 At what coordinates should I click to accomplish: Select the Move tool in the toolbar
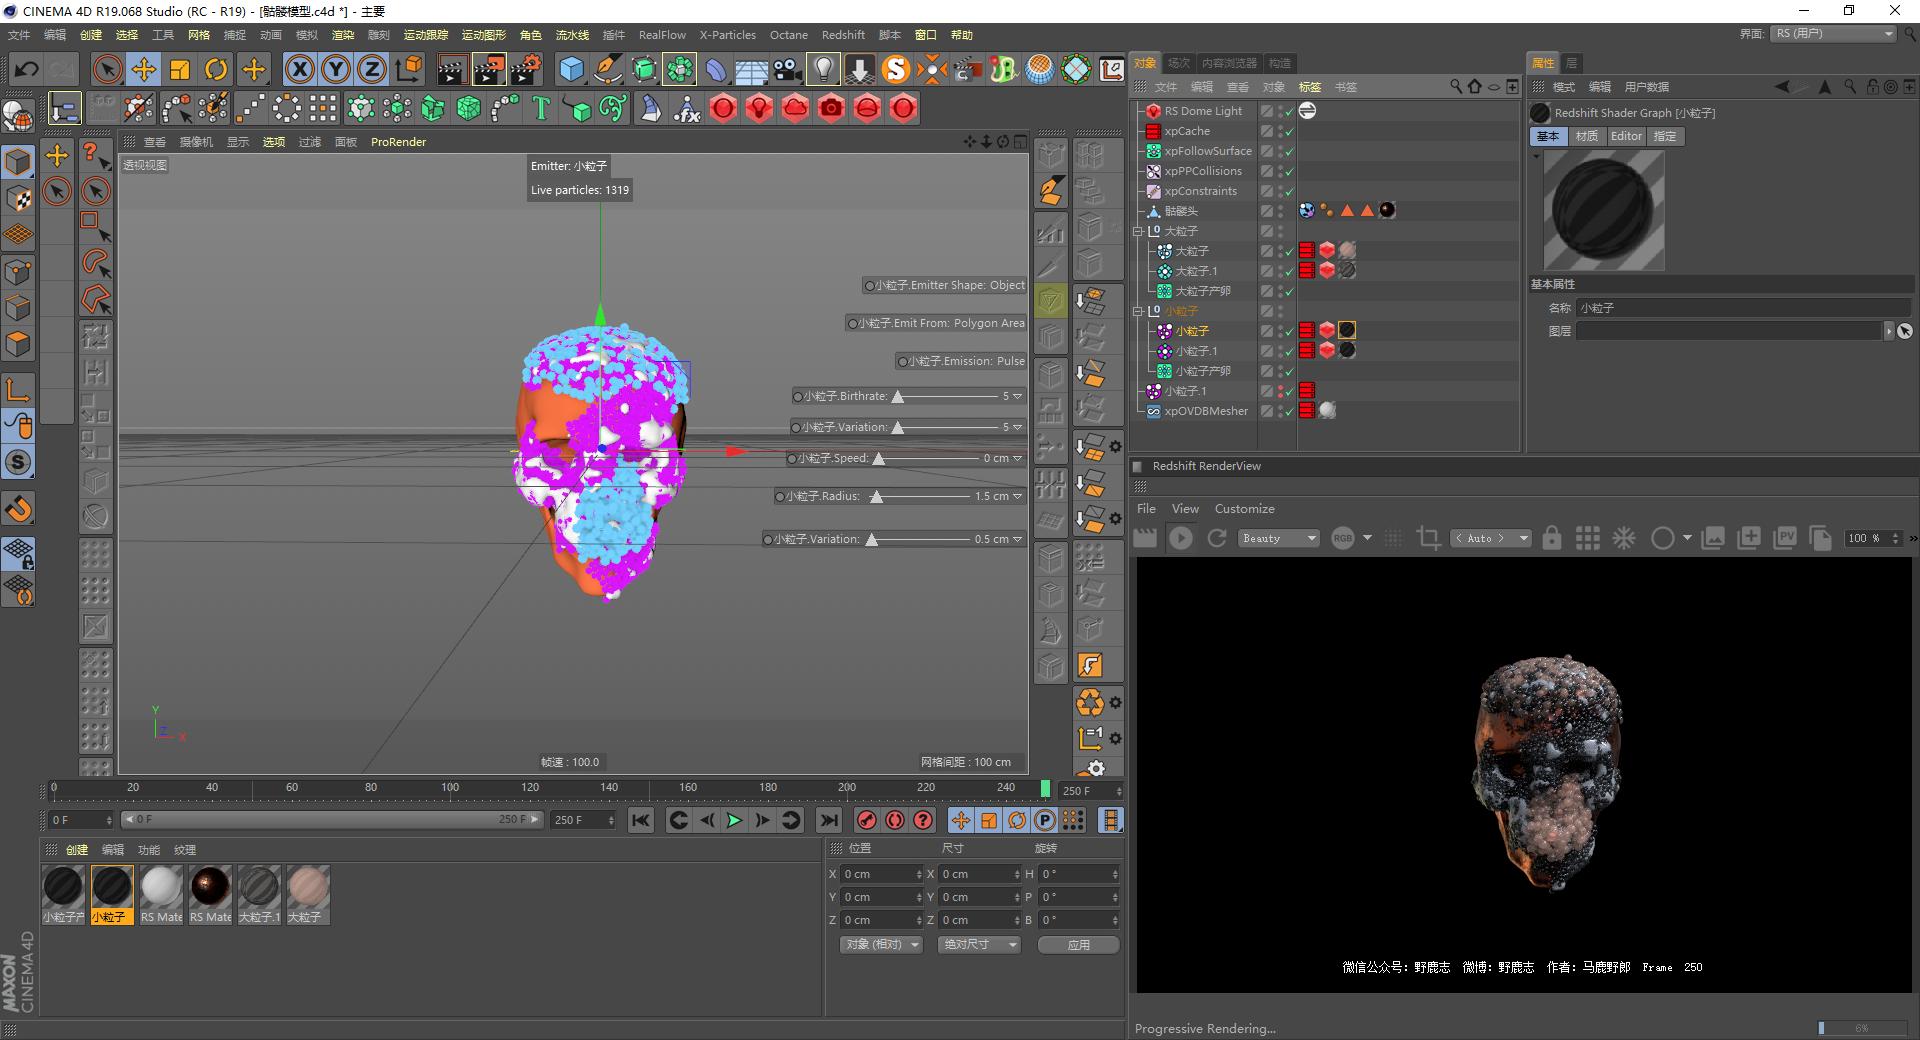click(143, 69)
